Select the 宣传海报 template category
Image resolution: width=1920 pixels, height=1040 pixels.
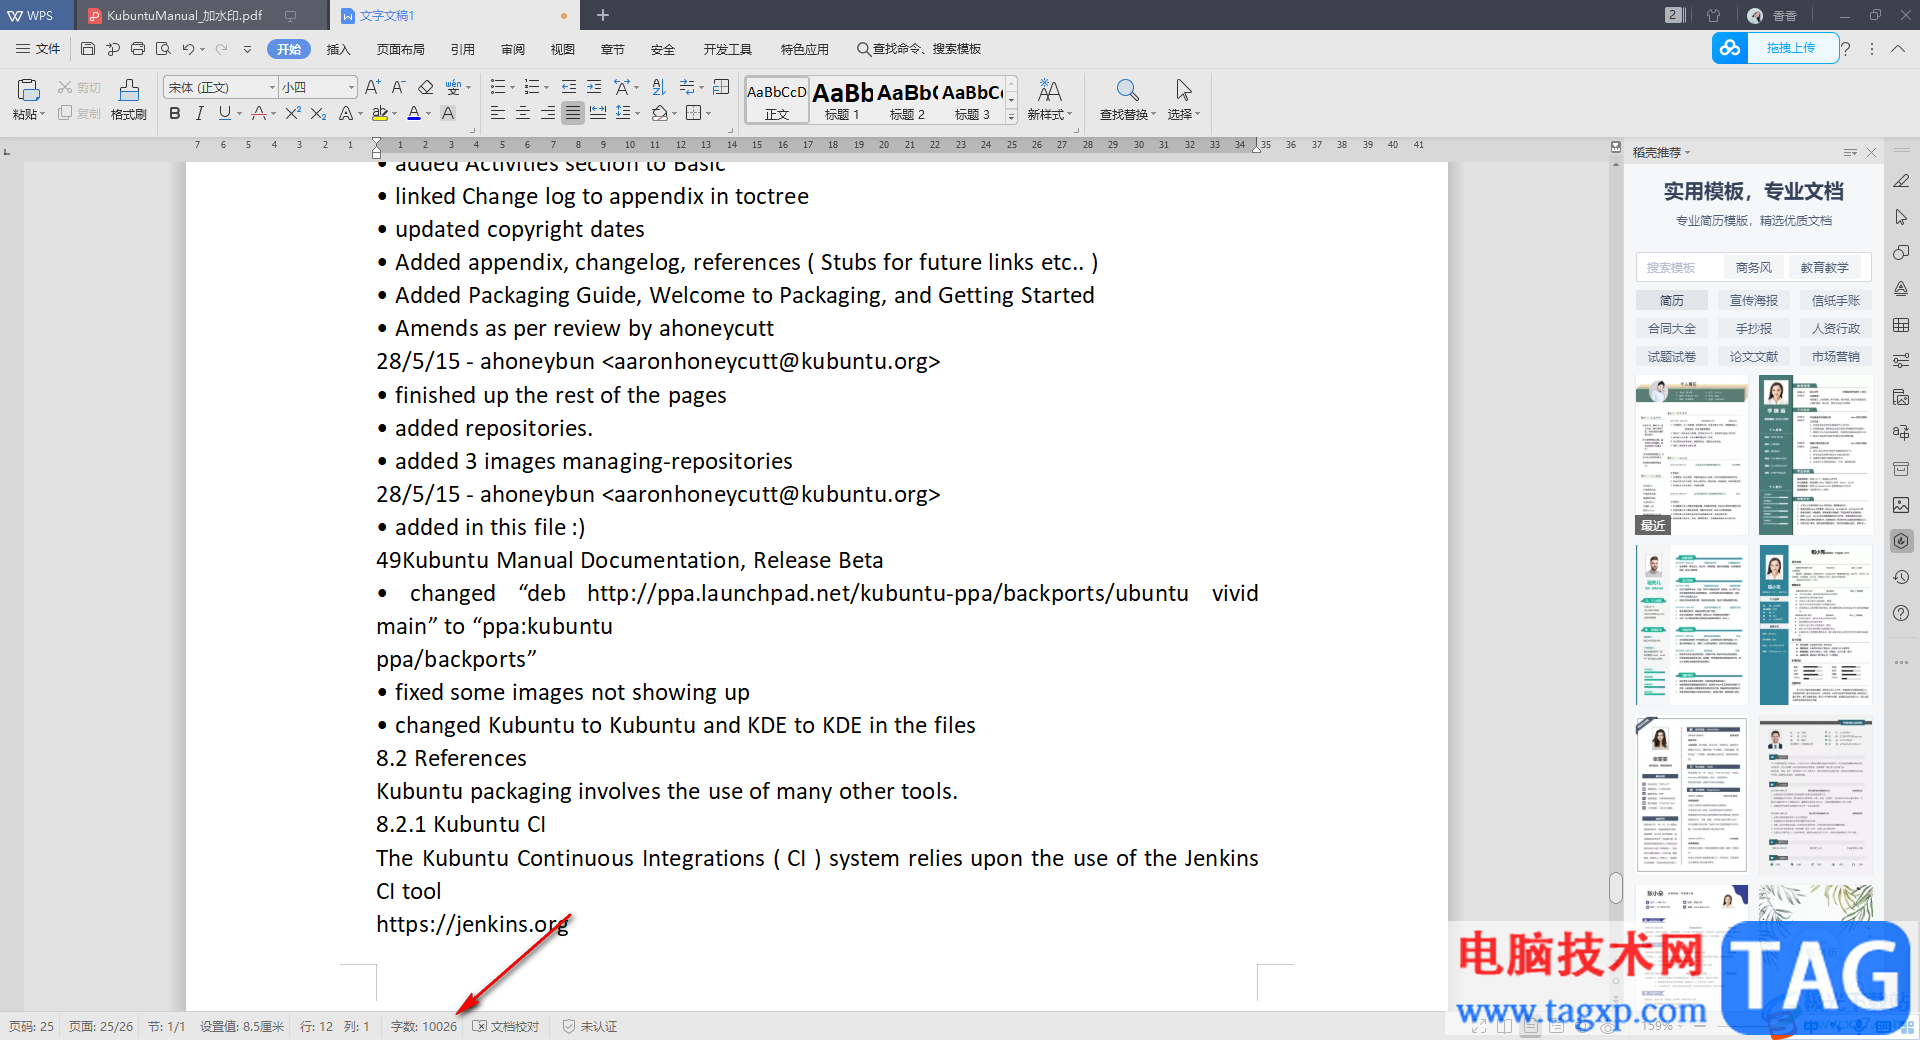pyautogui.click(x=1754, y=300)
